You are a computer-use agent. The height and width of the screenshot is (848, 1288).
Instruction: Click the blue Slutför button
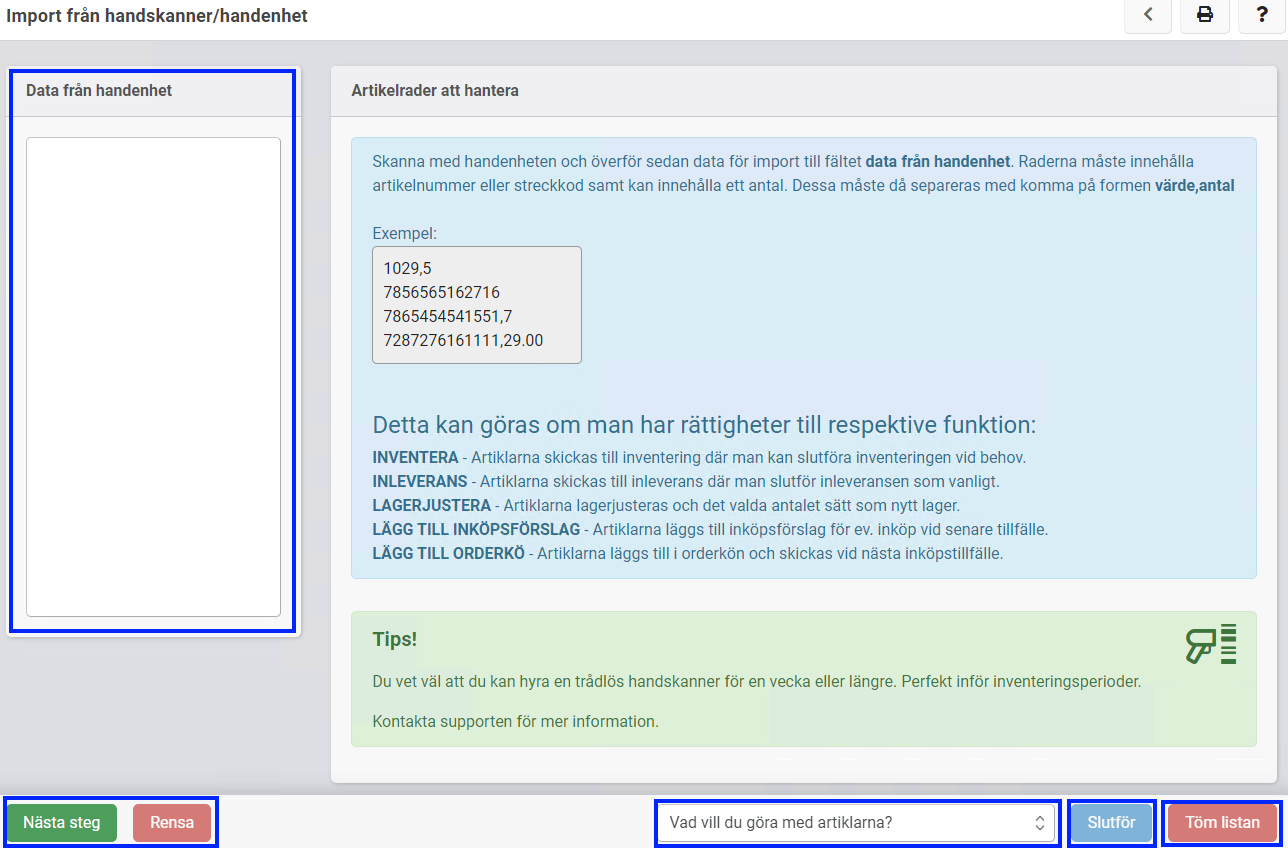coord(1111,823)
